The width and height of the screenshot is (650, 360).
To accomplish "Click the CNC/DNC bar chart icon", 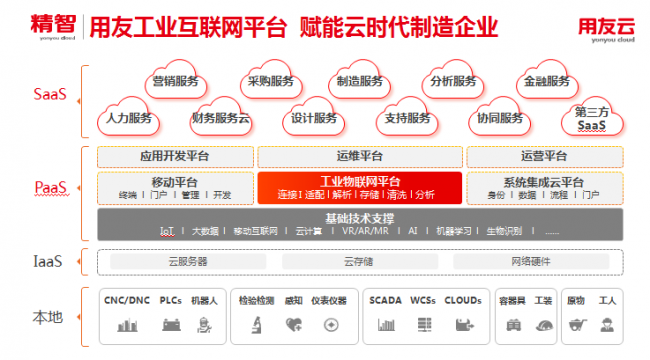I will tap(127, 325).
